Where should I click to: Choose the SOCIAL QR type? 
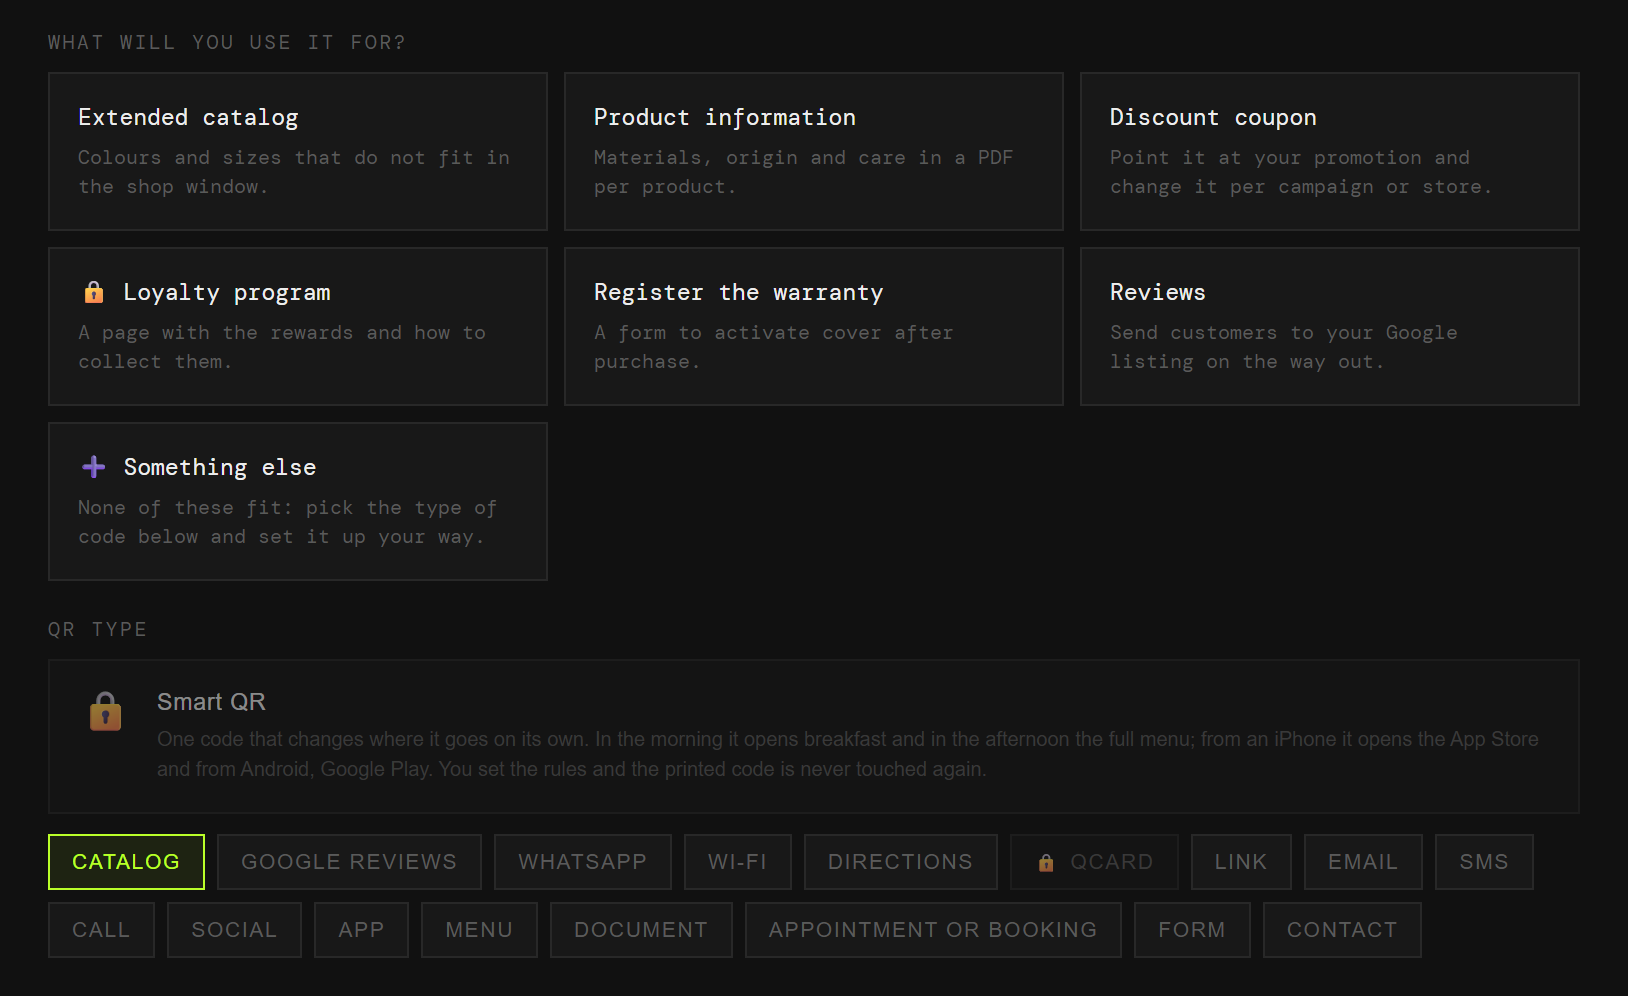234,930
